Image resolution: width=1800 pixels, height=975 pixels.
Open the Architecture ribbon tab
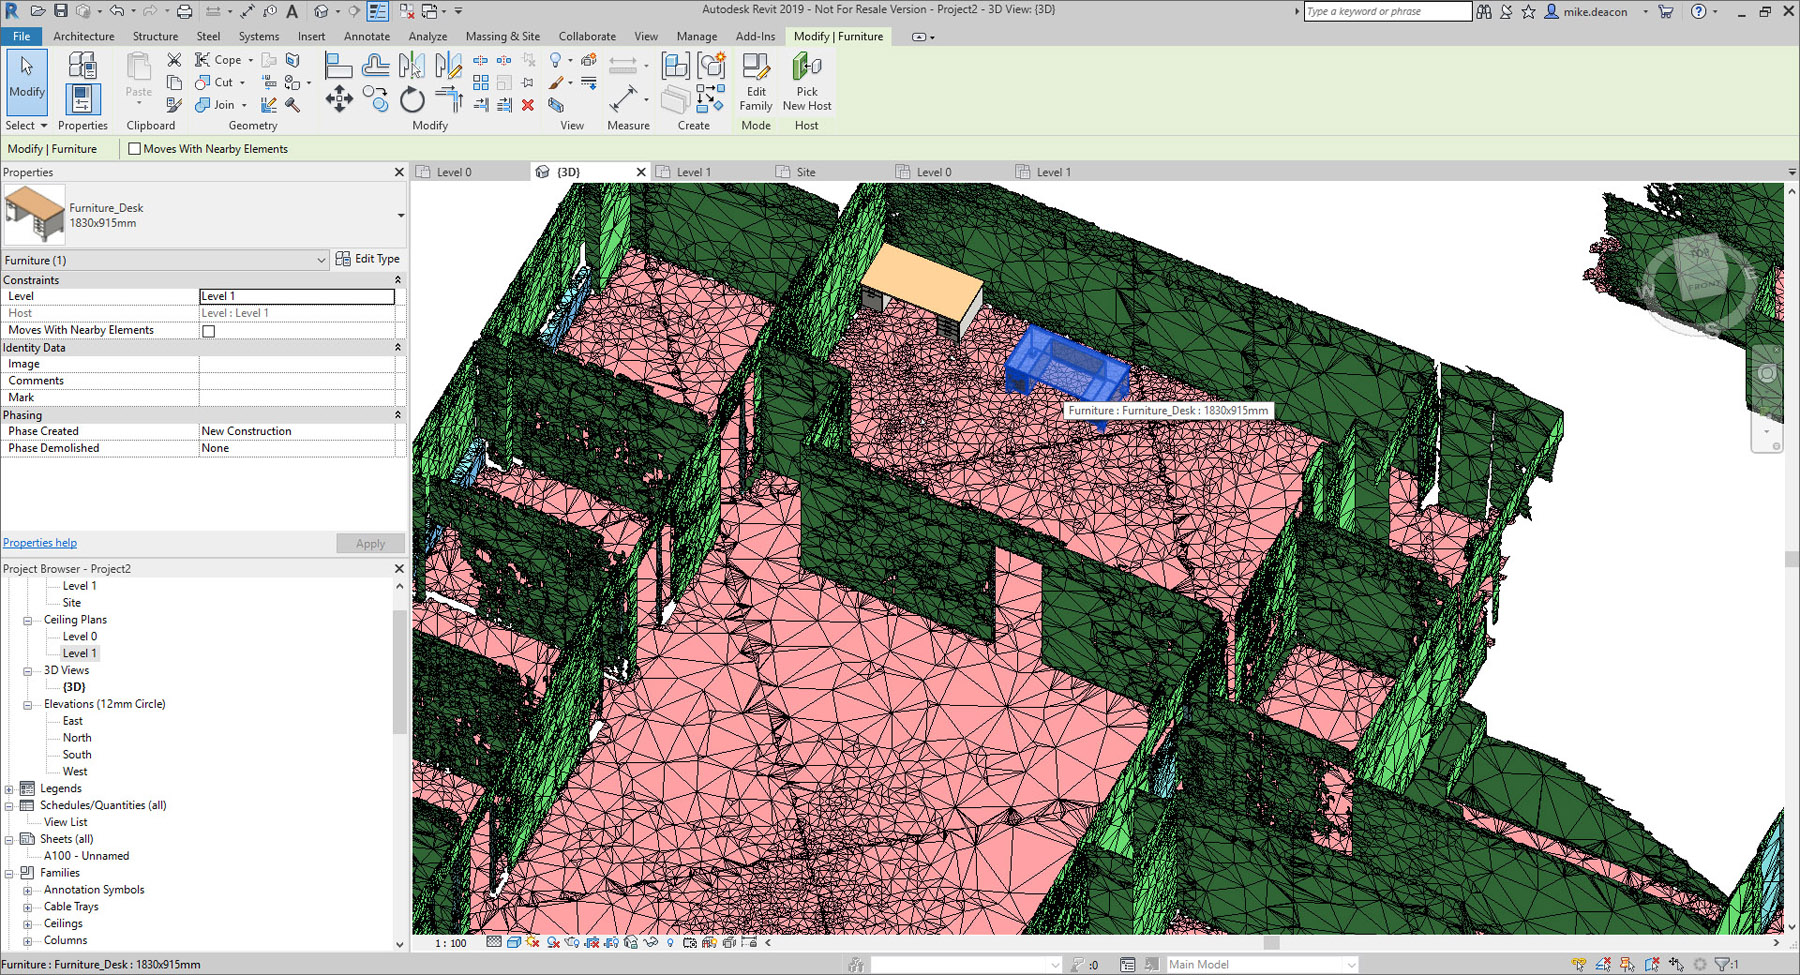click(84, 36)
